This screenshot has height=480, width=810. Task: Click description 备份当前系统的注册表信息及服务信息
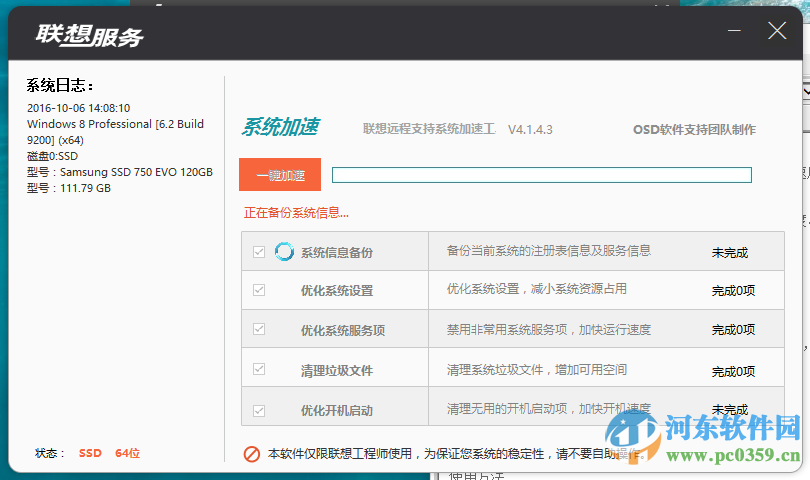549,251
